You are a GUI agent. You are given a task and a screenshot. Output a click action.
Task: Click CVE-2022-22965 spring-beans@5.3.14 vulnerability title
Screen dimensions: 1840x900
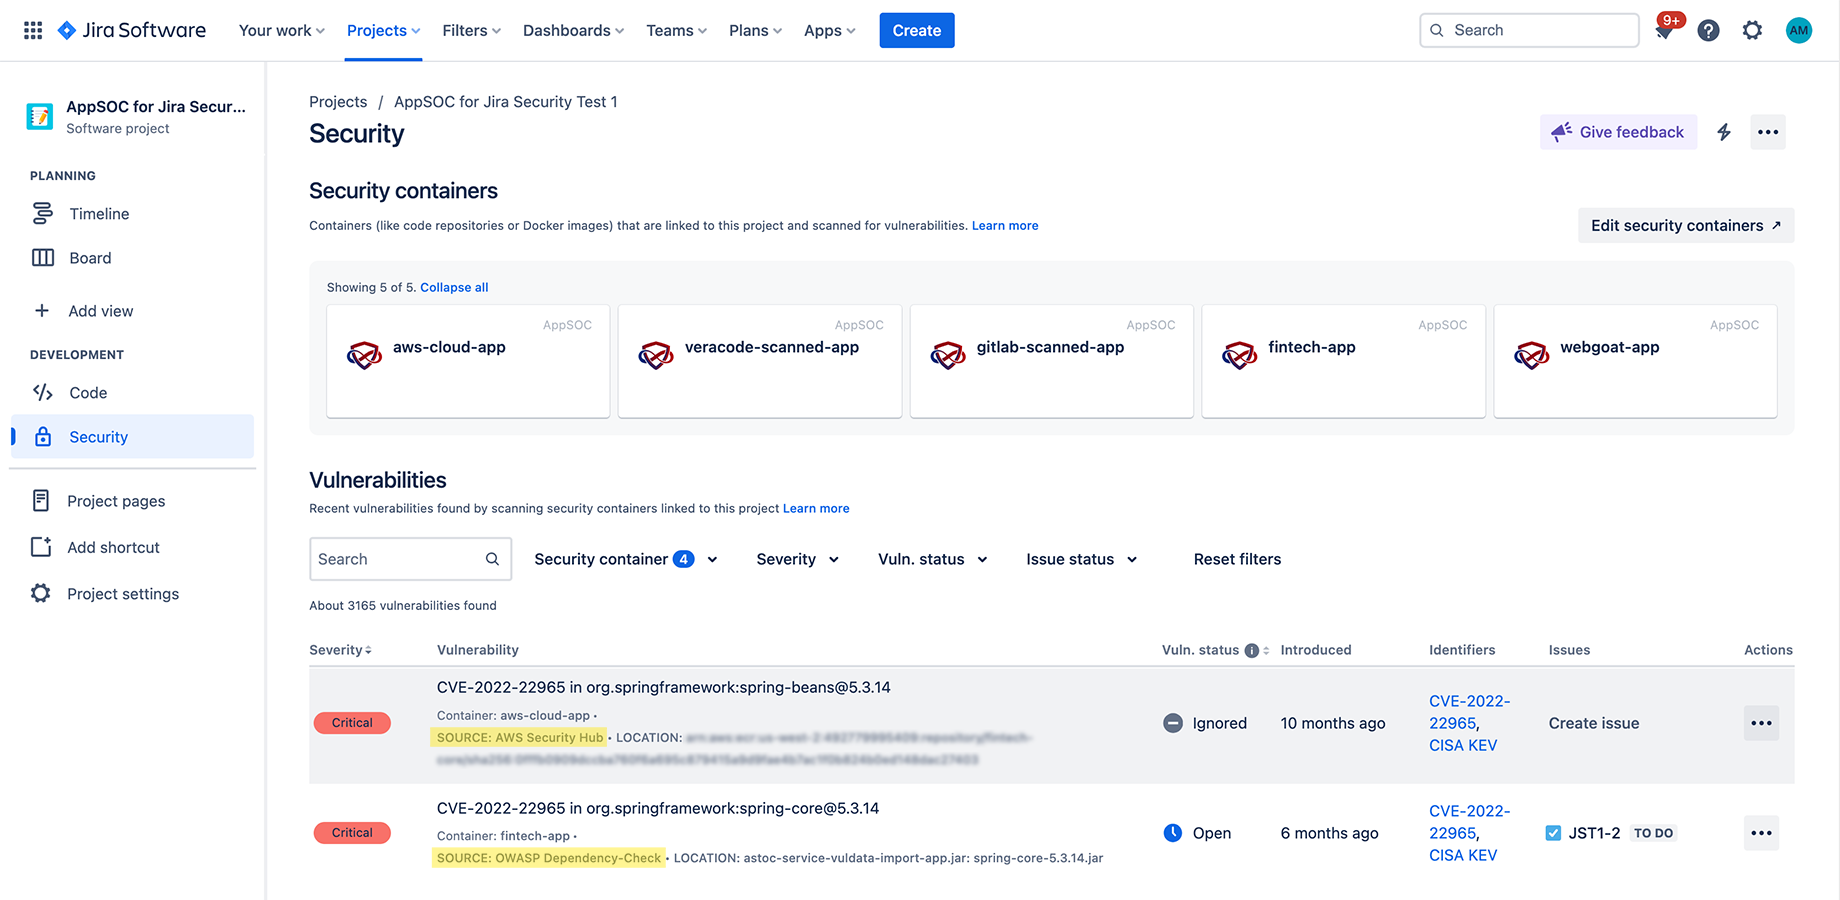click(664, 687)
